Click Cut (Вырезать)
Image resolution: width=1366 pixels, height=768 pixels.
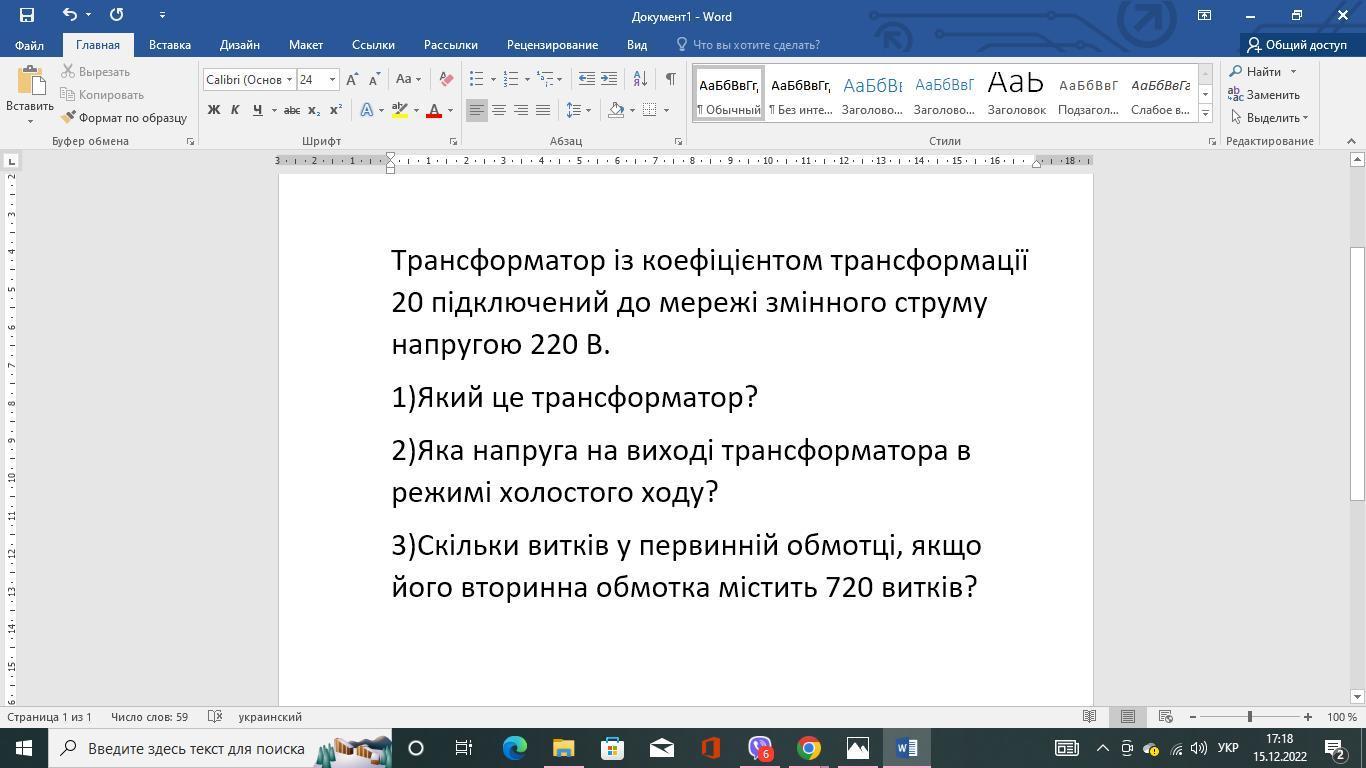[x=95, y=72]
